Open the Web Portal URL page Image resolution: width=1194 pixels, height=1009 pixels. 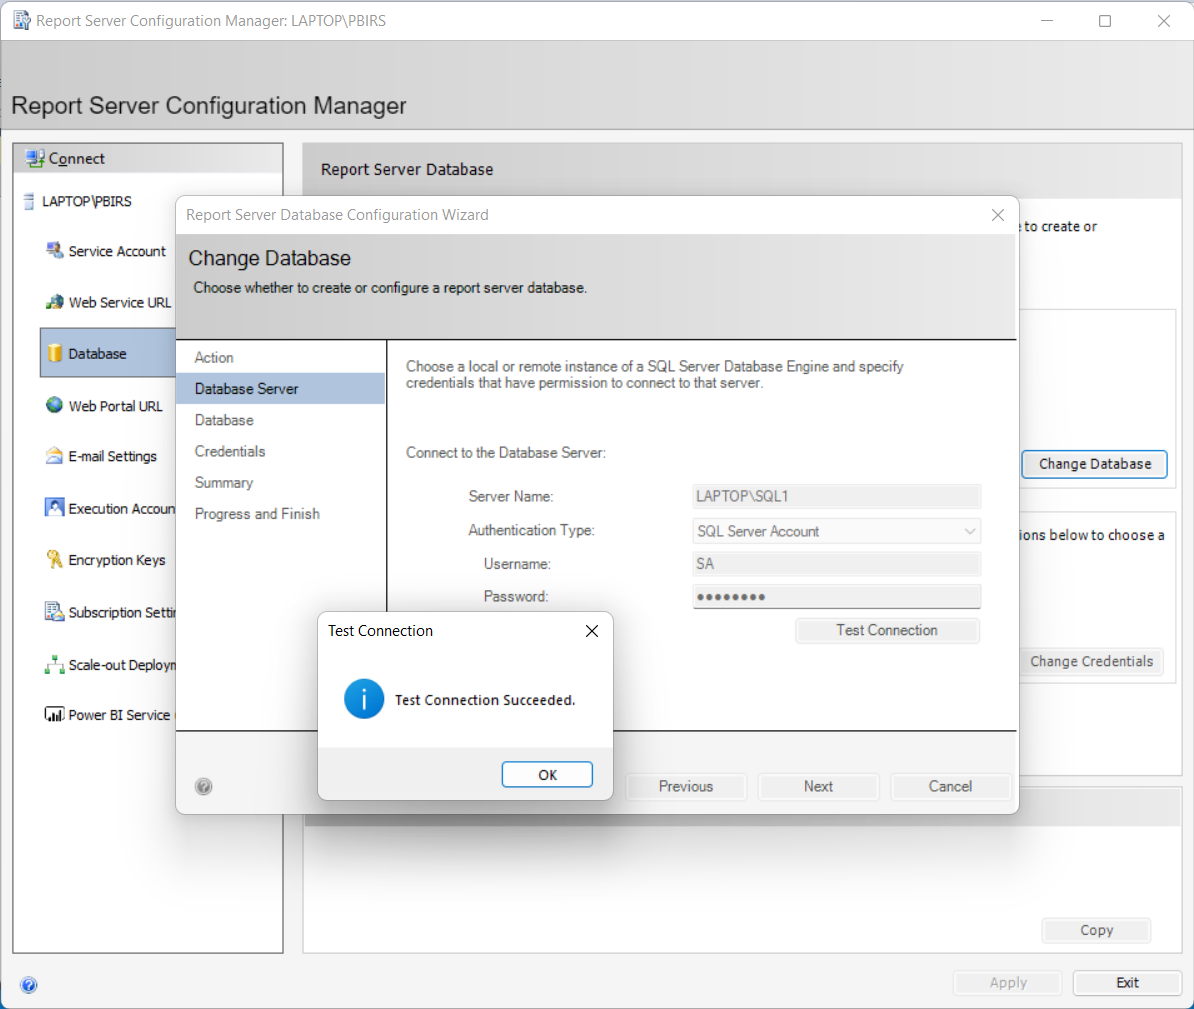tap(113, 406)
